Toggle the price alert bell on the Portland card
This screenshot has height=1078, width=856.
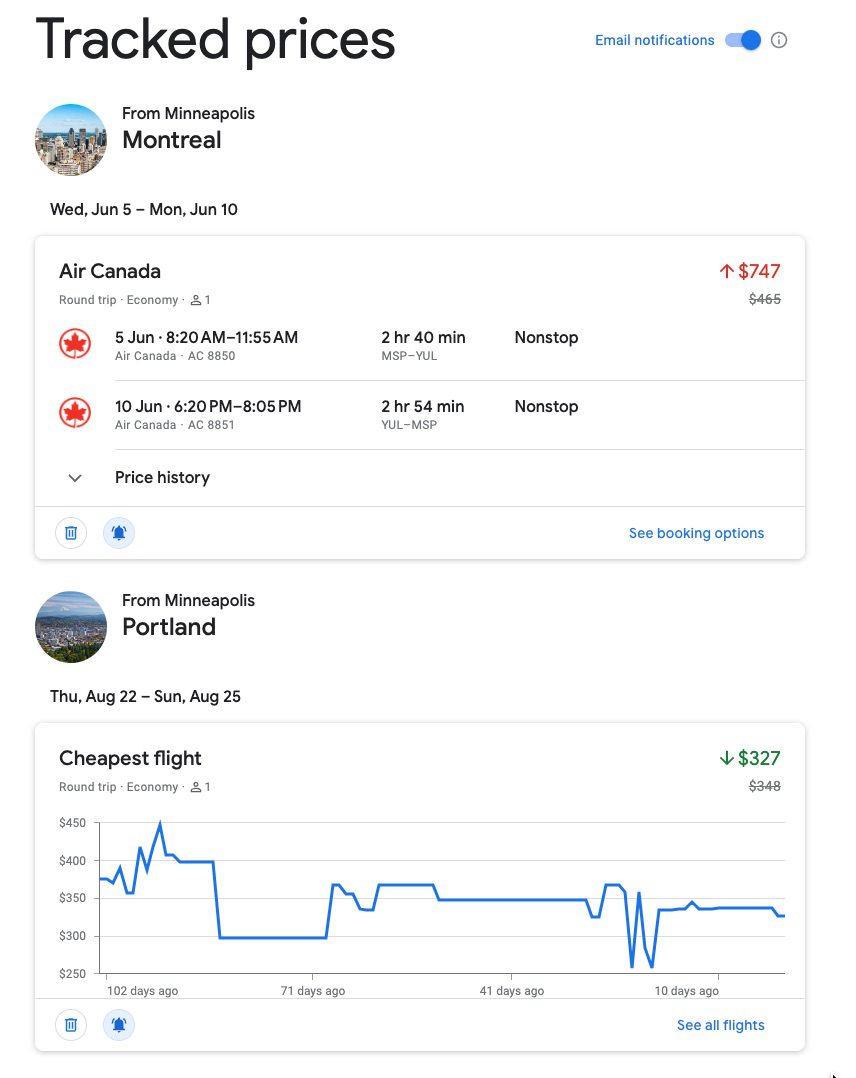[119, 1025]
